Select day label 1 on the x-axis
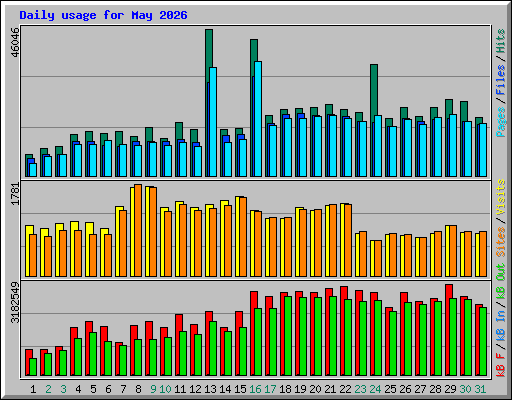The height and width of the screenshot is (400, 512). point(33,389)
